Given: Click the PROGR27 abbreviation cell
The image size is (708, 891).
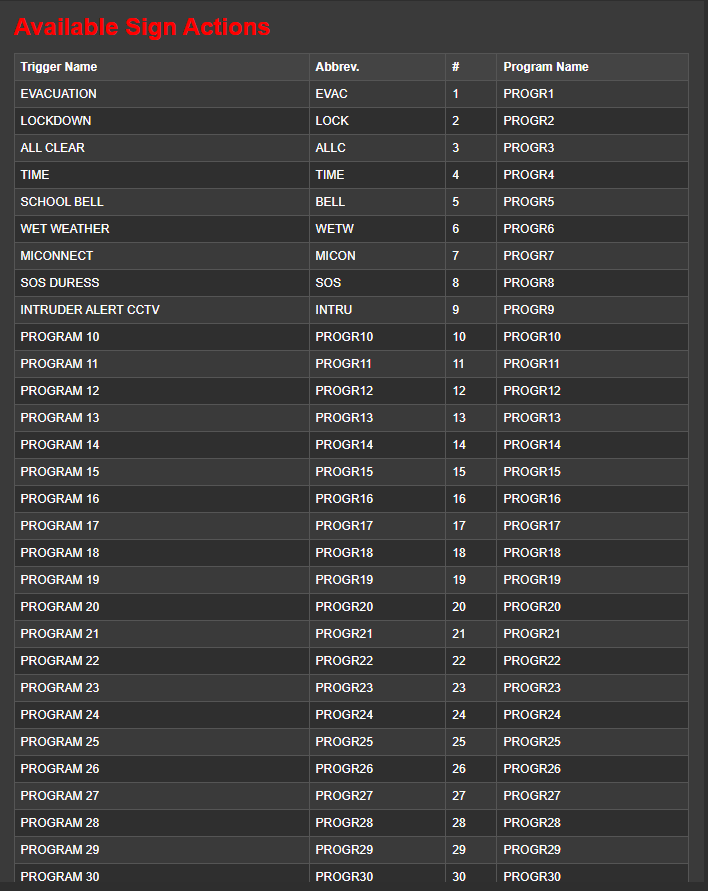Looking at the screenshot, I should (344, 796).
